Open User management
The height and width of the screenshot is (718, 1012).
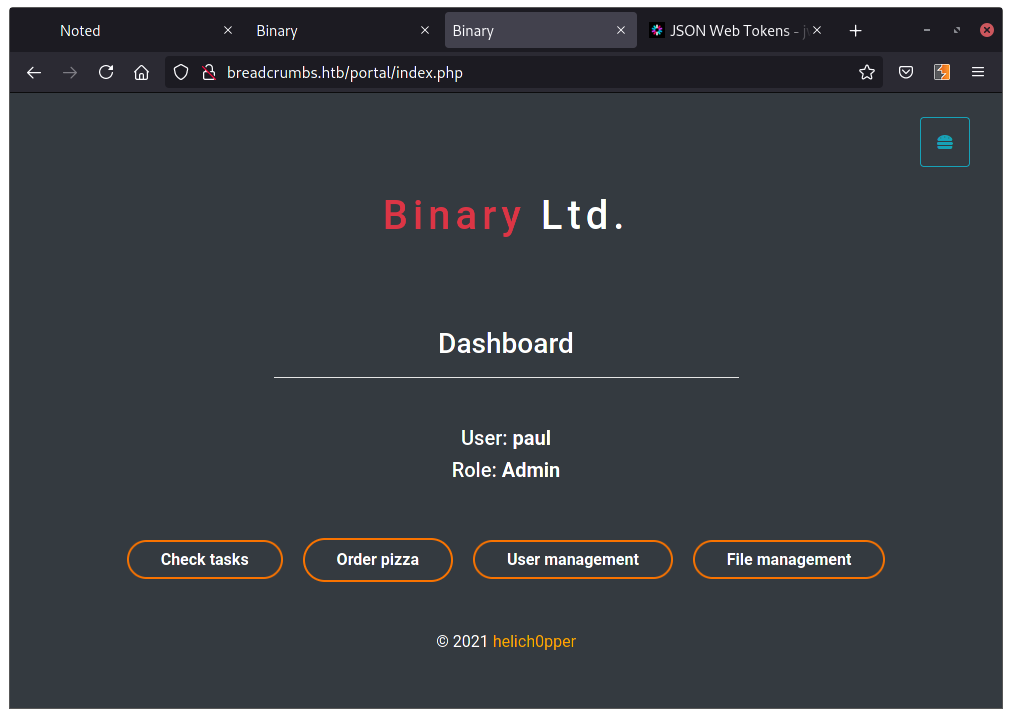(x=573, y=560)
